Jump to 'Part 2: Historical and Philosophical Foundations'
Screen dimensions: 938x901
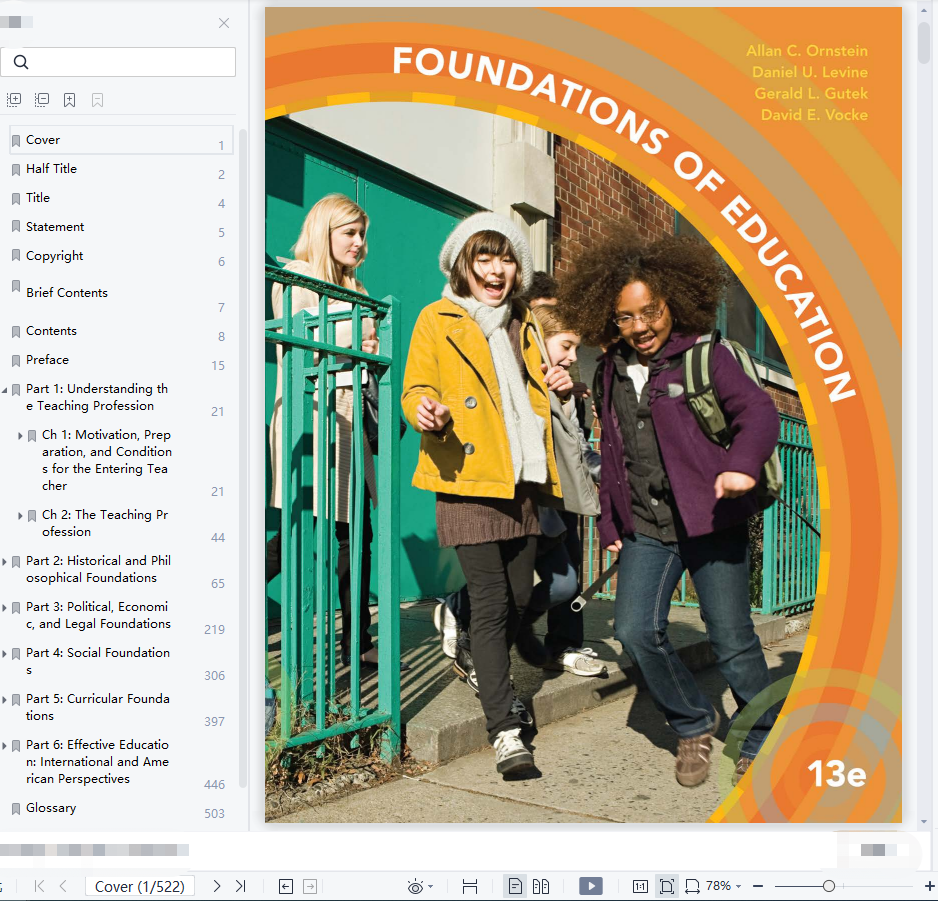[x=98, y=569]
